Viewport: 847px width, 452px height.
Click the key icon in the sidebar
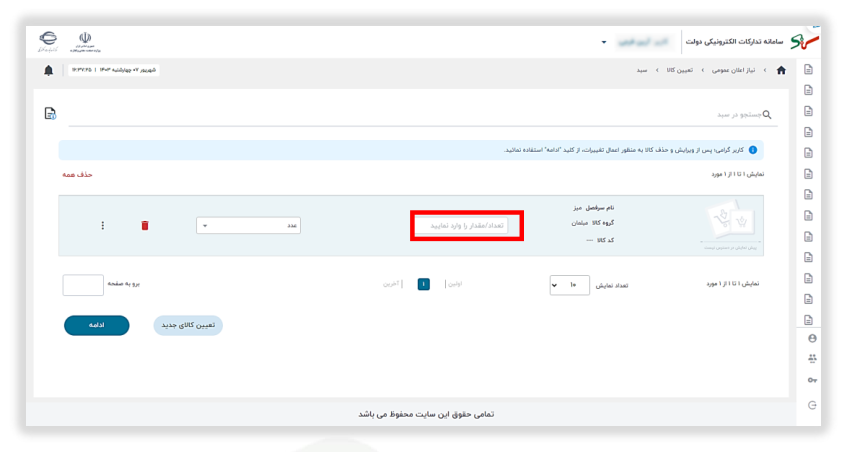point(812,380)
